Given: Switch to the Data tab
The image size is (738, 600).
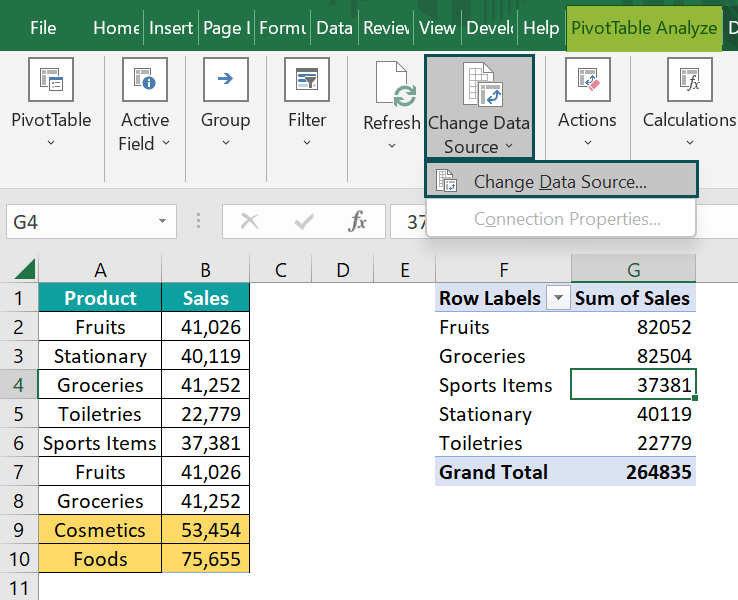Looking at the screenshot, I should tap(334, 28).
